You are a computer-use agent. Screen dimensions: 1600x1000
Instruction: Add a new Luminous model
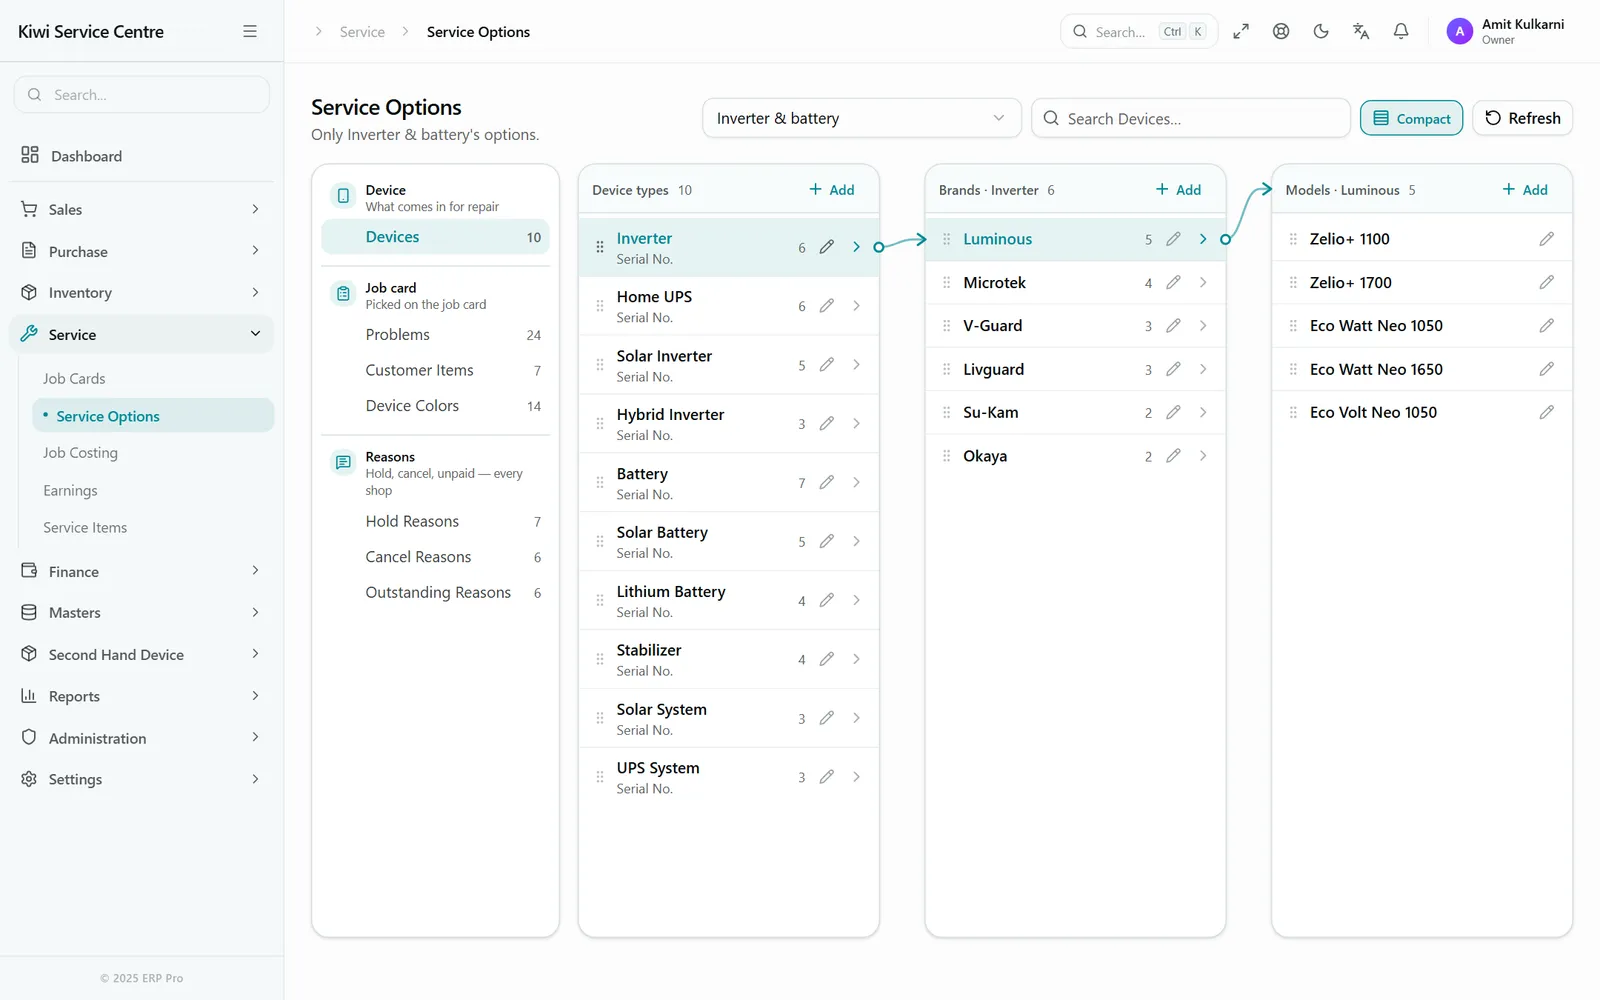coord(1525,190)
